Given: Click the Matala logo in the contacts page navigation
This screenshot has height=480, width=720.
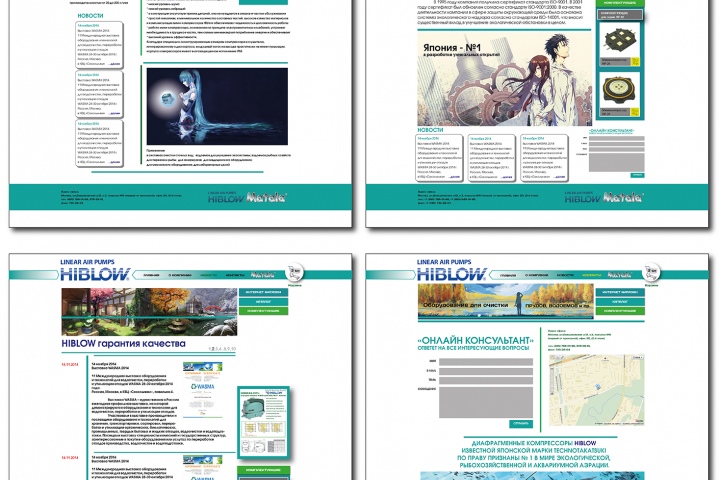Looking at the screenshot, I should (x=619, y=275).
